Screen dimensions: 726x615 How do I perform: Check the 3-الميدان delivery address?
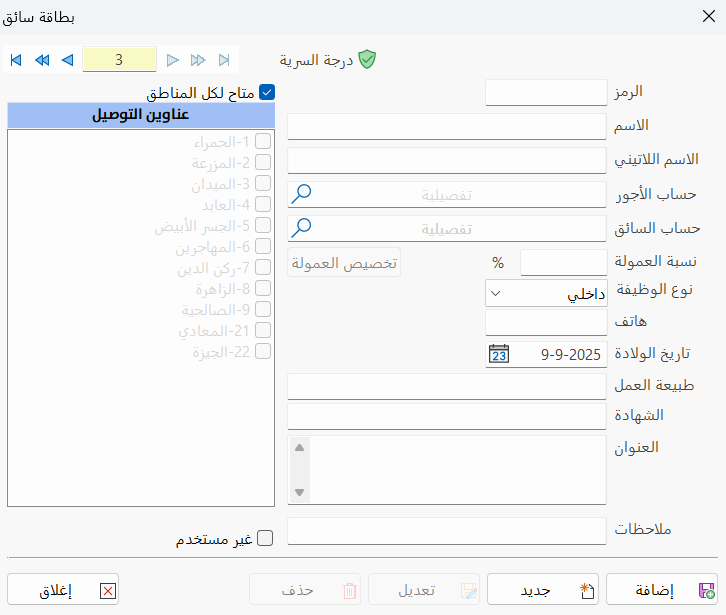[x=263, y=183]
